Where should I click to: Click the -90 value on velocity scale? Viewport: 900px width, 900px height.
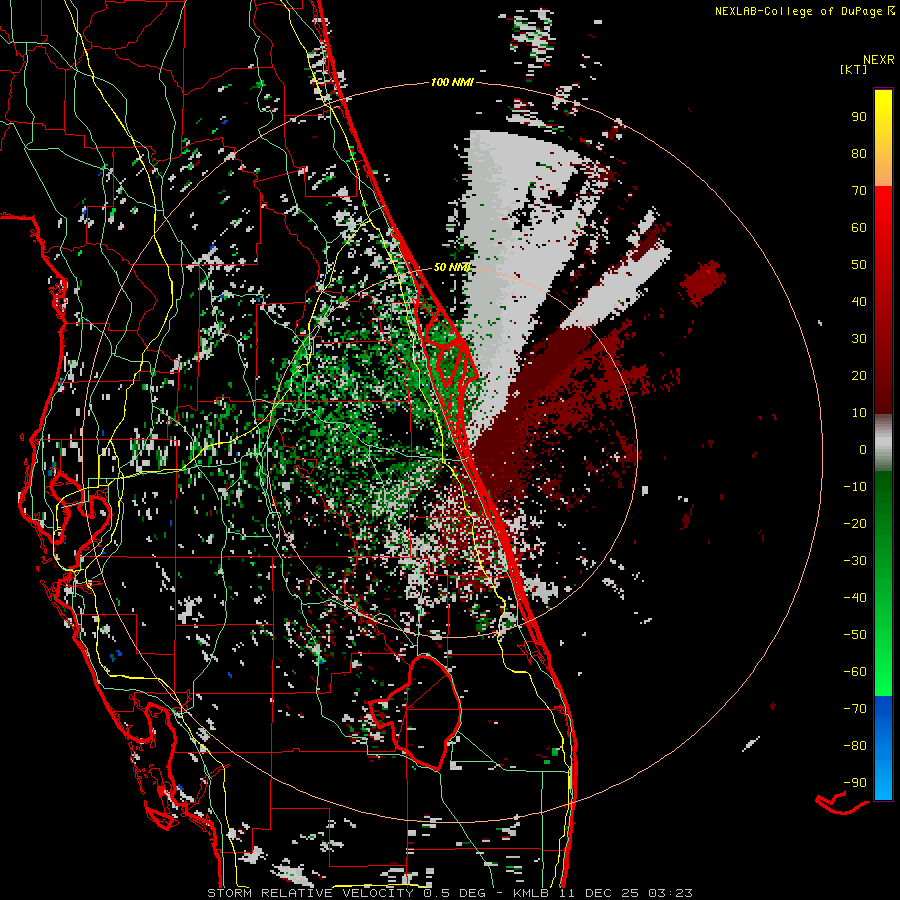click(x=855, y=783)
